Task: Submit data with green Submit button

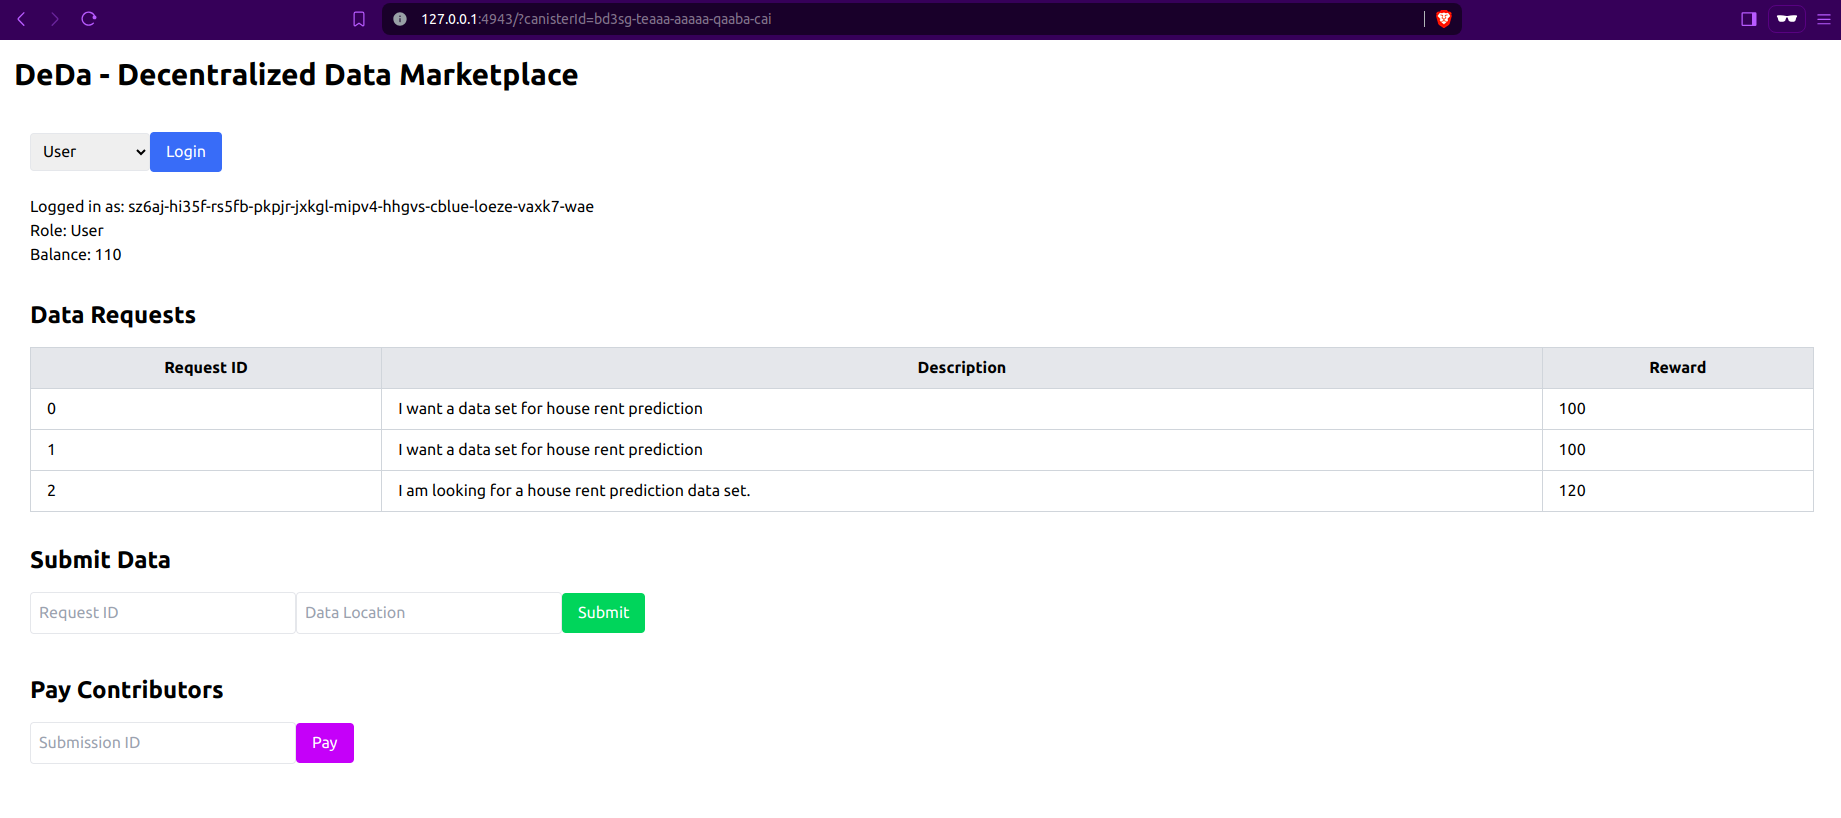Action: click(603, 613)
